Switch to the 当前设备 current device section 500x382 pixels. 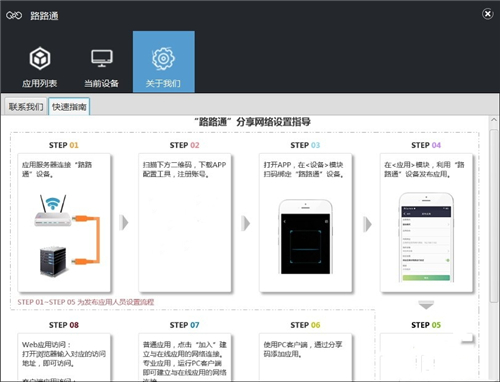point(102,67)
